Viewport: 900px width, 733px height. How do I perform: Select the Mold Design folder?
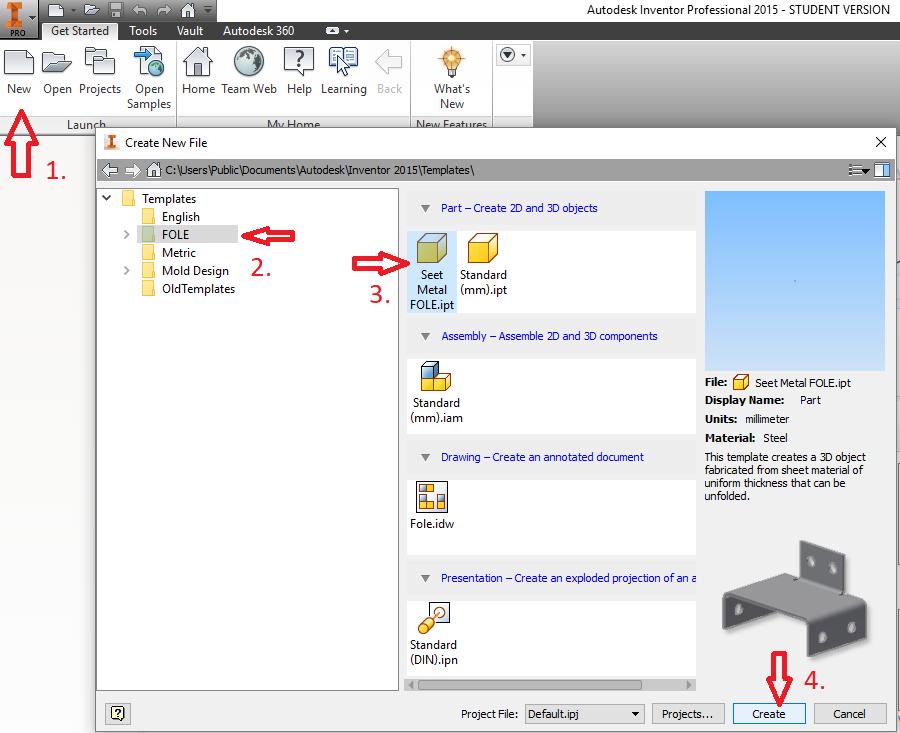coord(195,270)
